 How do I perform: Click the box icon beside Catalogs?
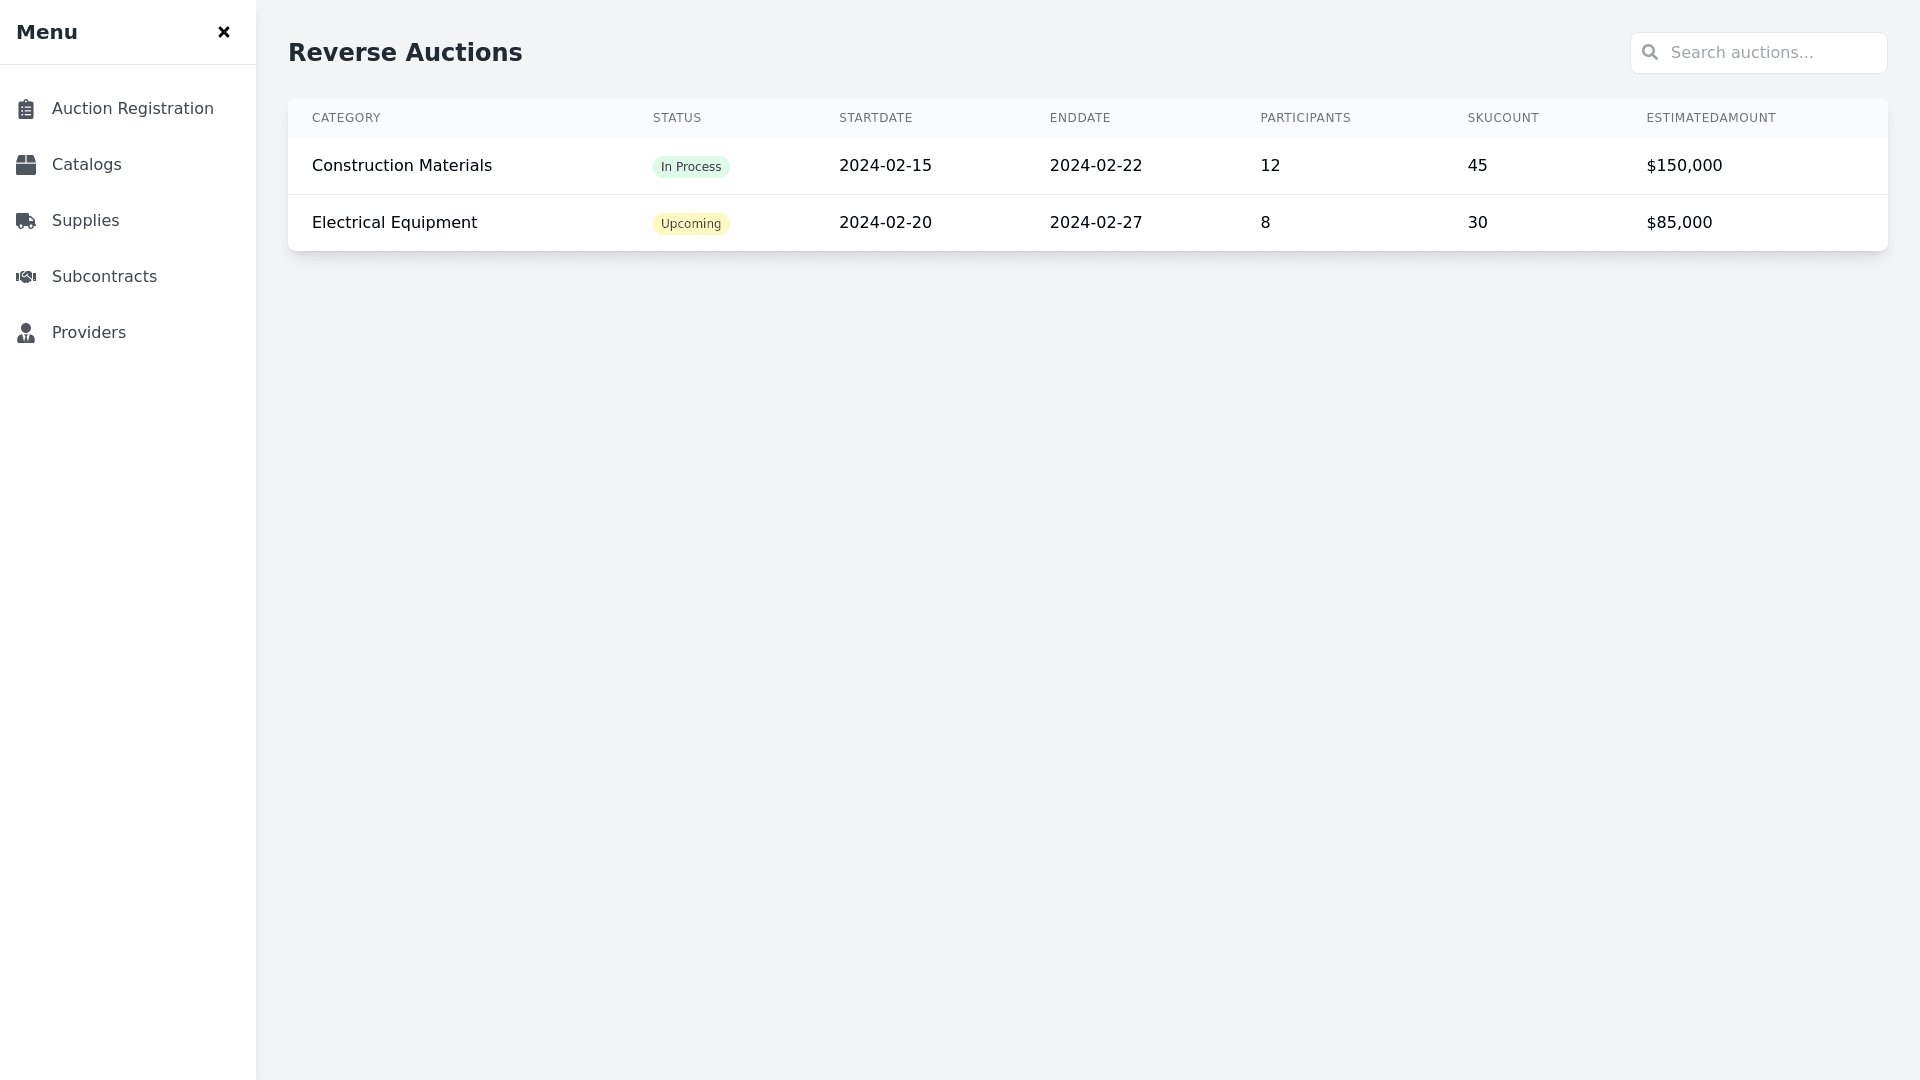(x=26, y=165)
